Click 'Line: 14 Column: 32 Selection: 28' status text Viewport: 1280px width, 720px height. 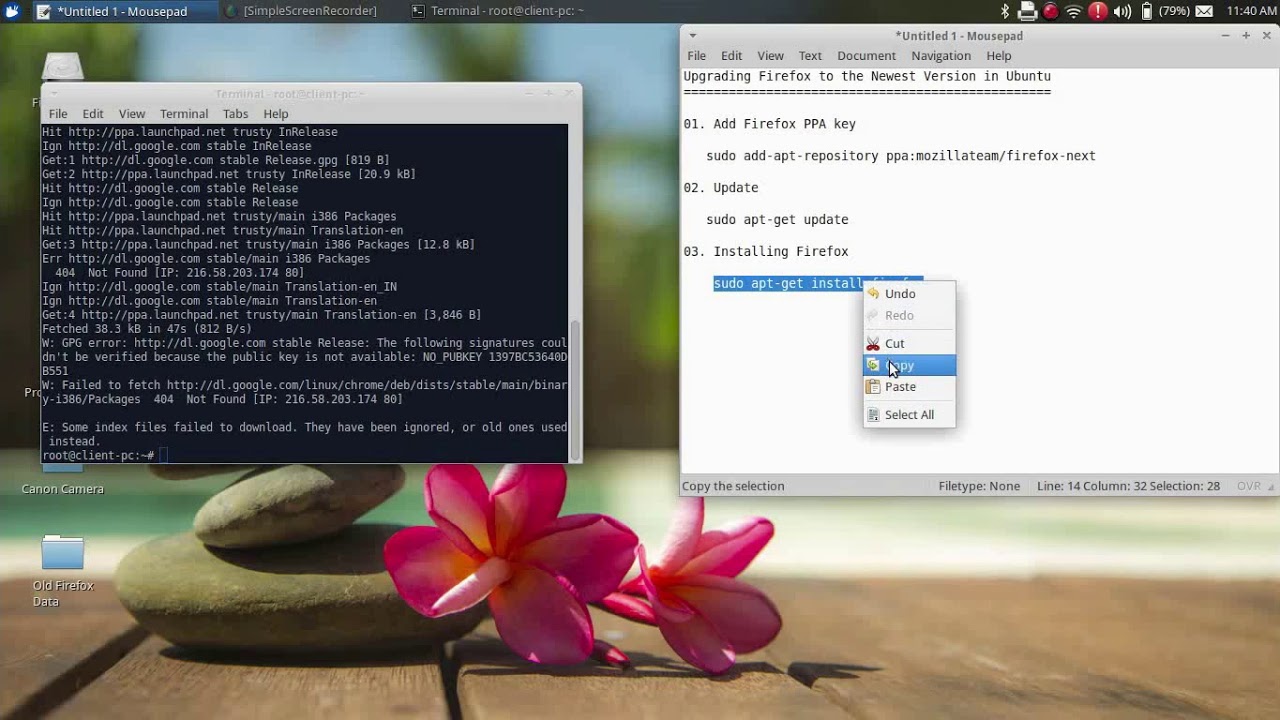(1128, 486)
